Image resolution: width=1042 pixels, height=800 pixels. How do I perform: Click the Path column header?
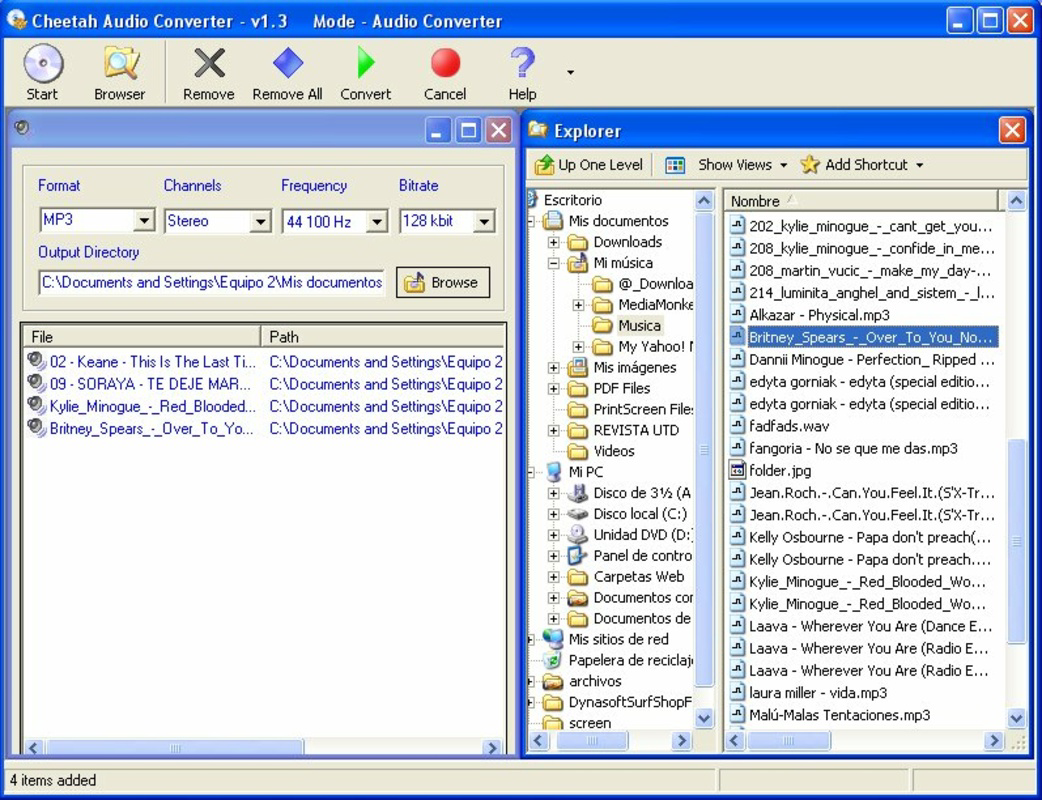[x=383, y=337]
